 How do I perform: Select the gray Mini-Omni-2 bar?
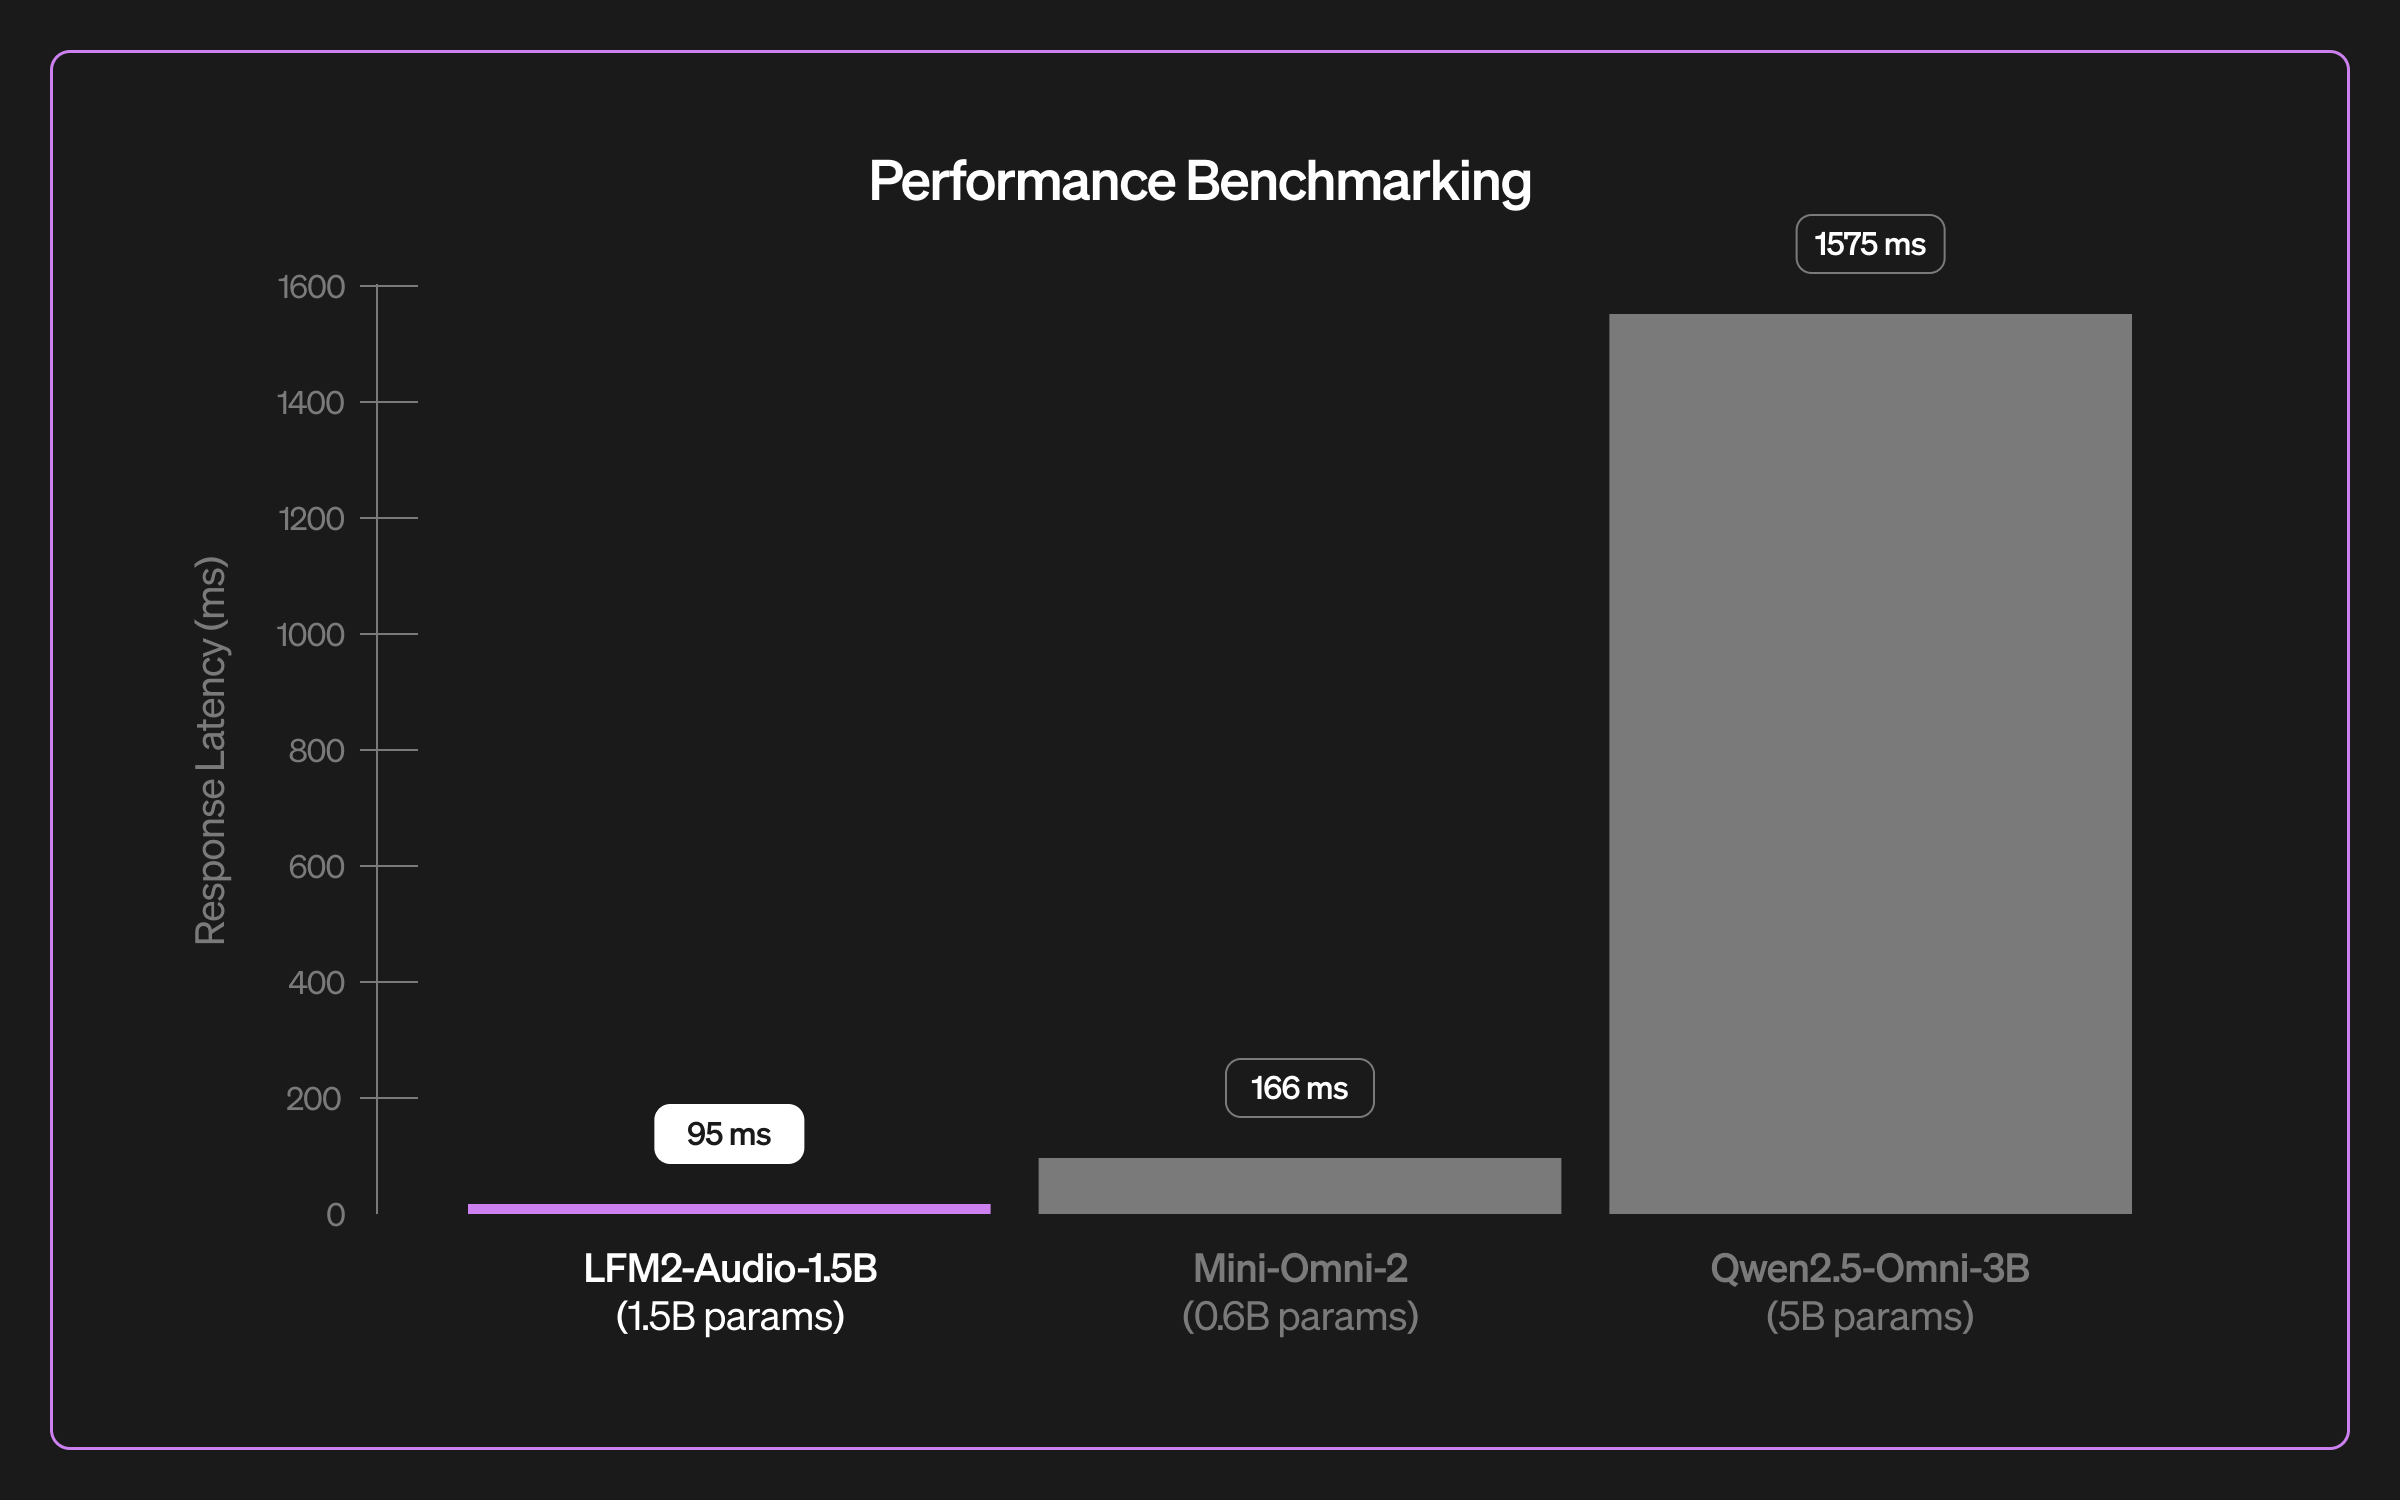tap(1299, 1186)
